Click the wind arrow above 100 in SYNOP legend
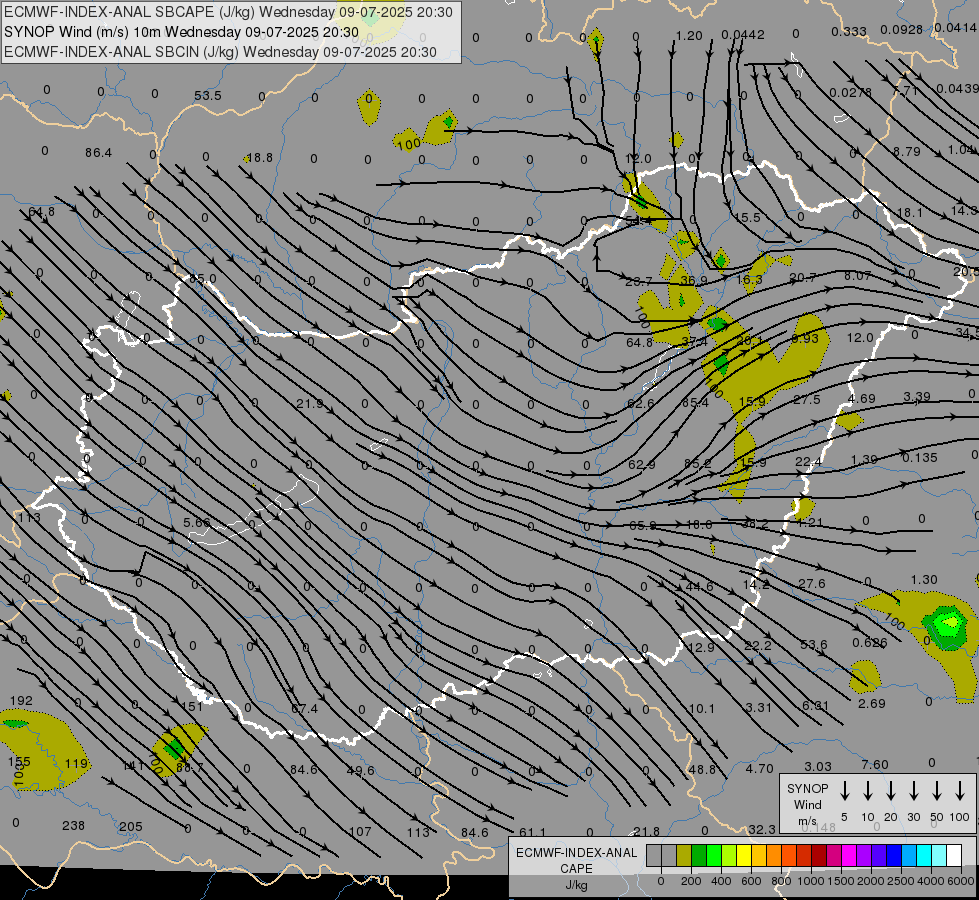 coord(960,791)
